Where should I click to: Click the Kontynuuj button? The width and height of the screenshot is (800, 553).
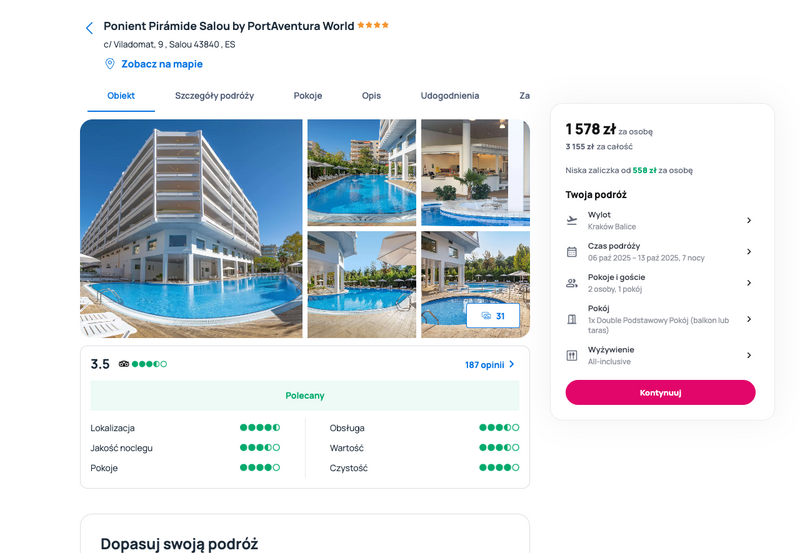coord(660,392)
